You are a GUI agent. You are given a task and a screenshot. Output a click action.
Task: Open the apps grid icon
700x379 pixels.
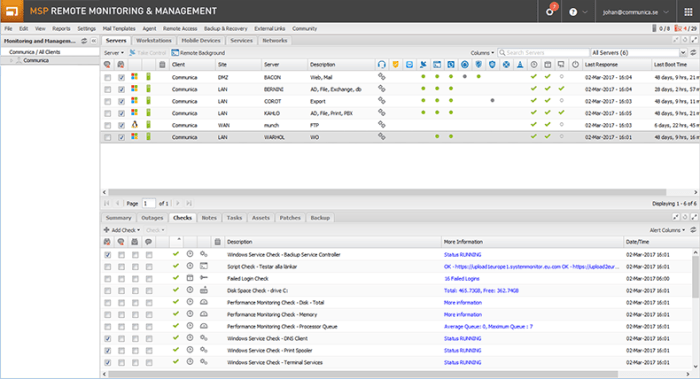[x=688, y=12]
